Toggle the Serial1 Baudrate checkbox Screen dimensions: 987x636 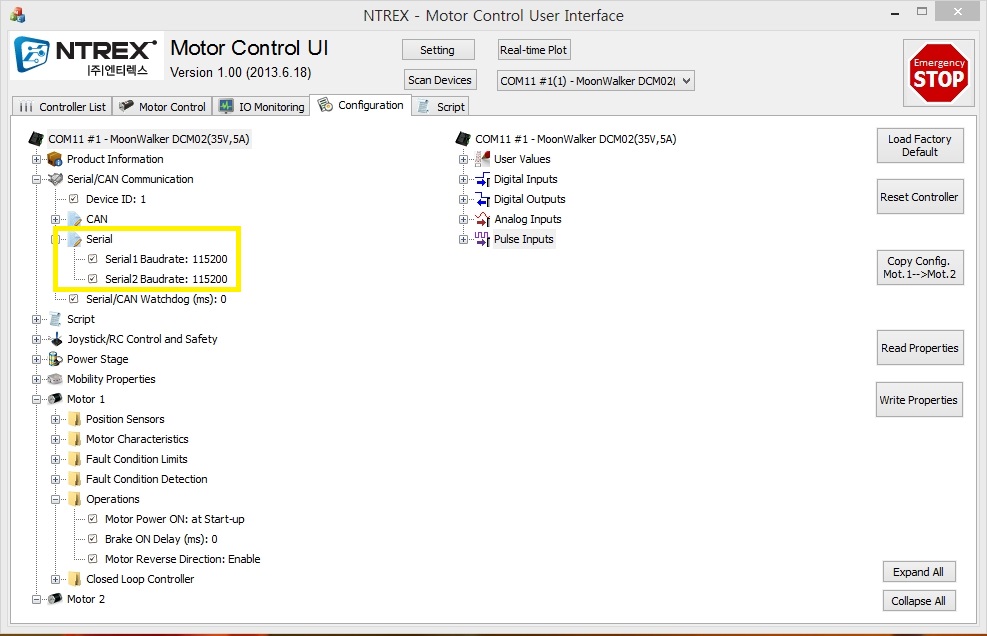(93, 259)
